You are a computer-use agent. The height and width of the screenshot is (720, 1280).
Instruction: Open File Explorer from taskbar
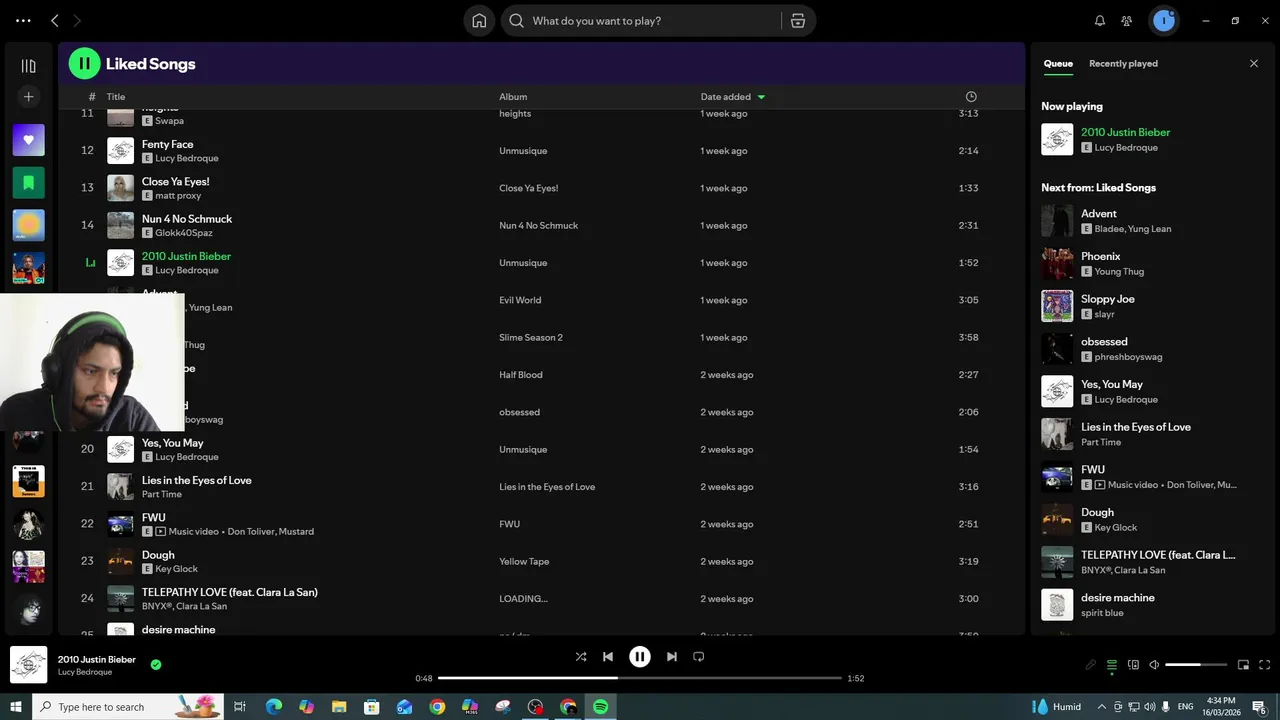click(x=339, y=707)
